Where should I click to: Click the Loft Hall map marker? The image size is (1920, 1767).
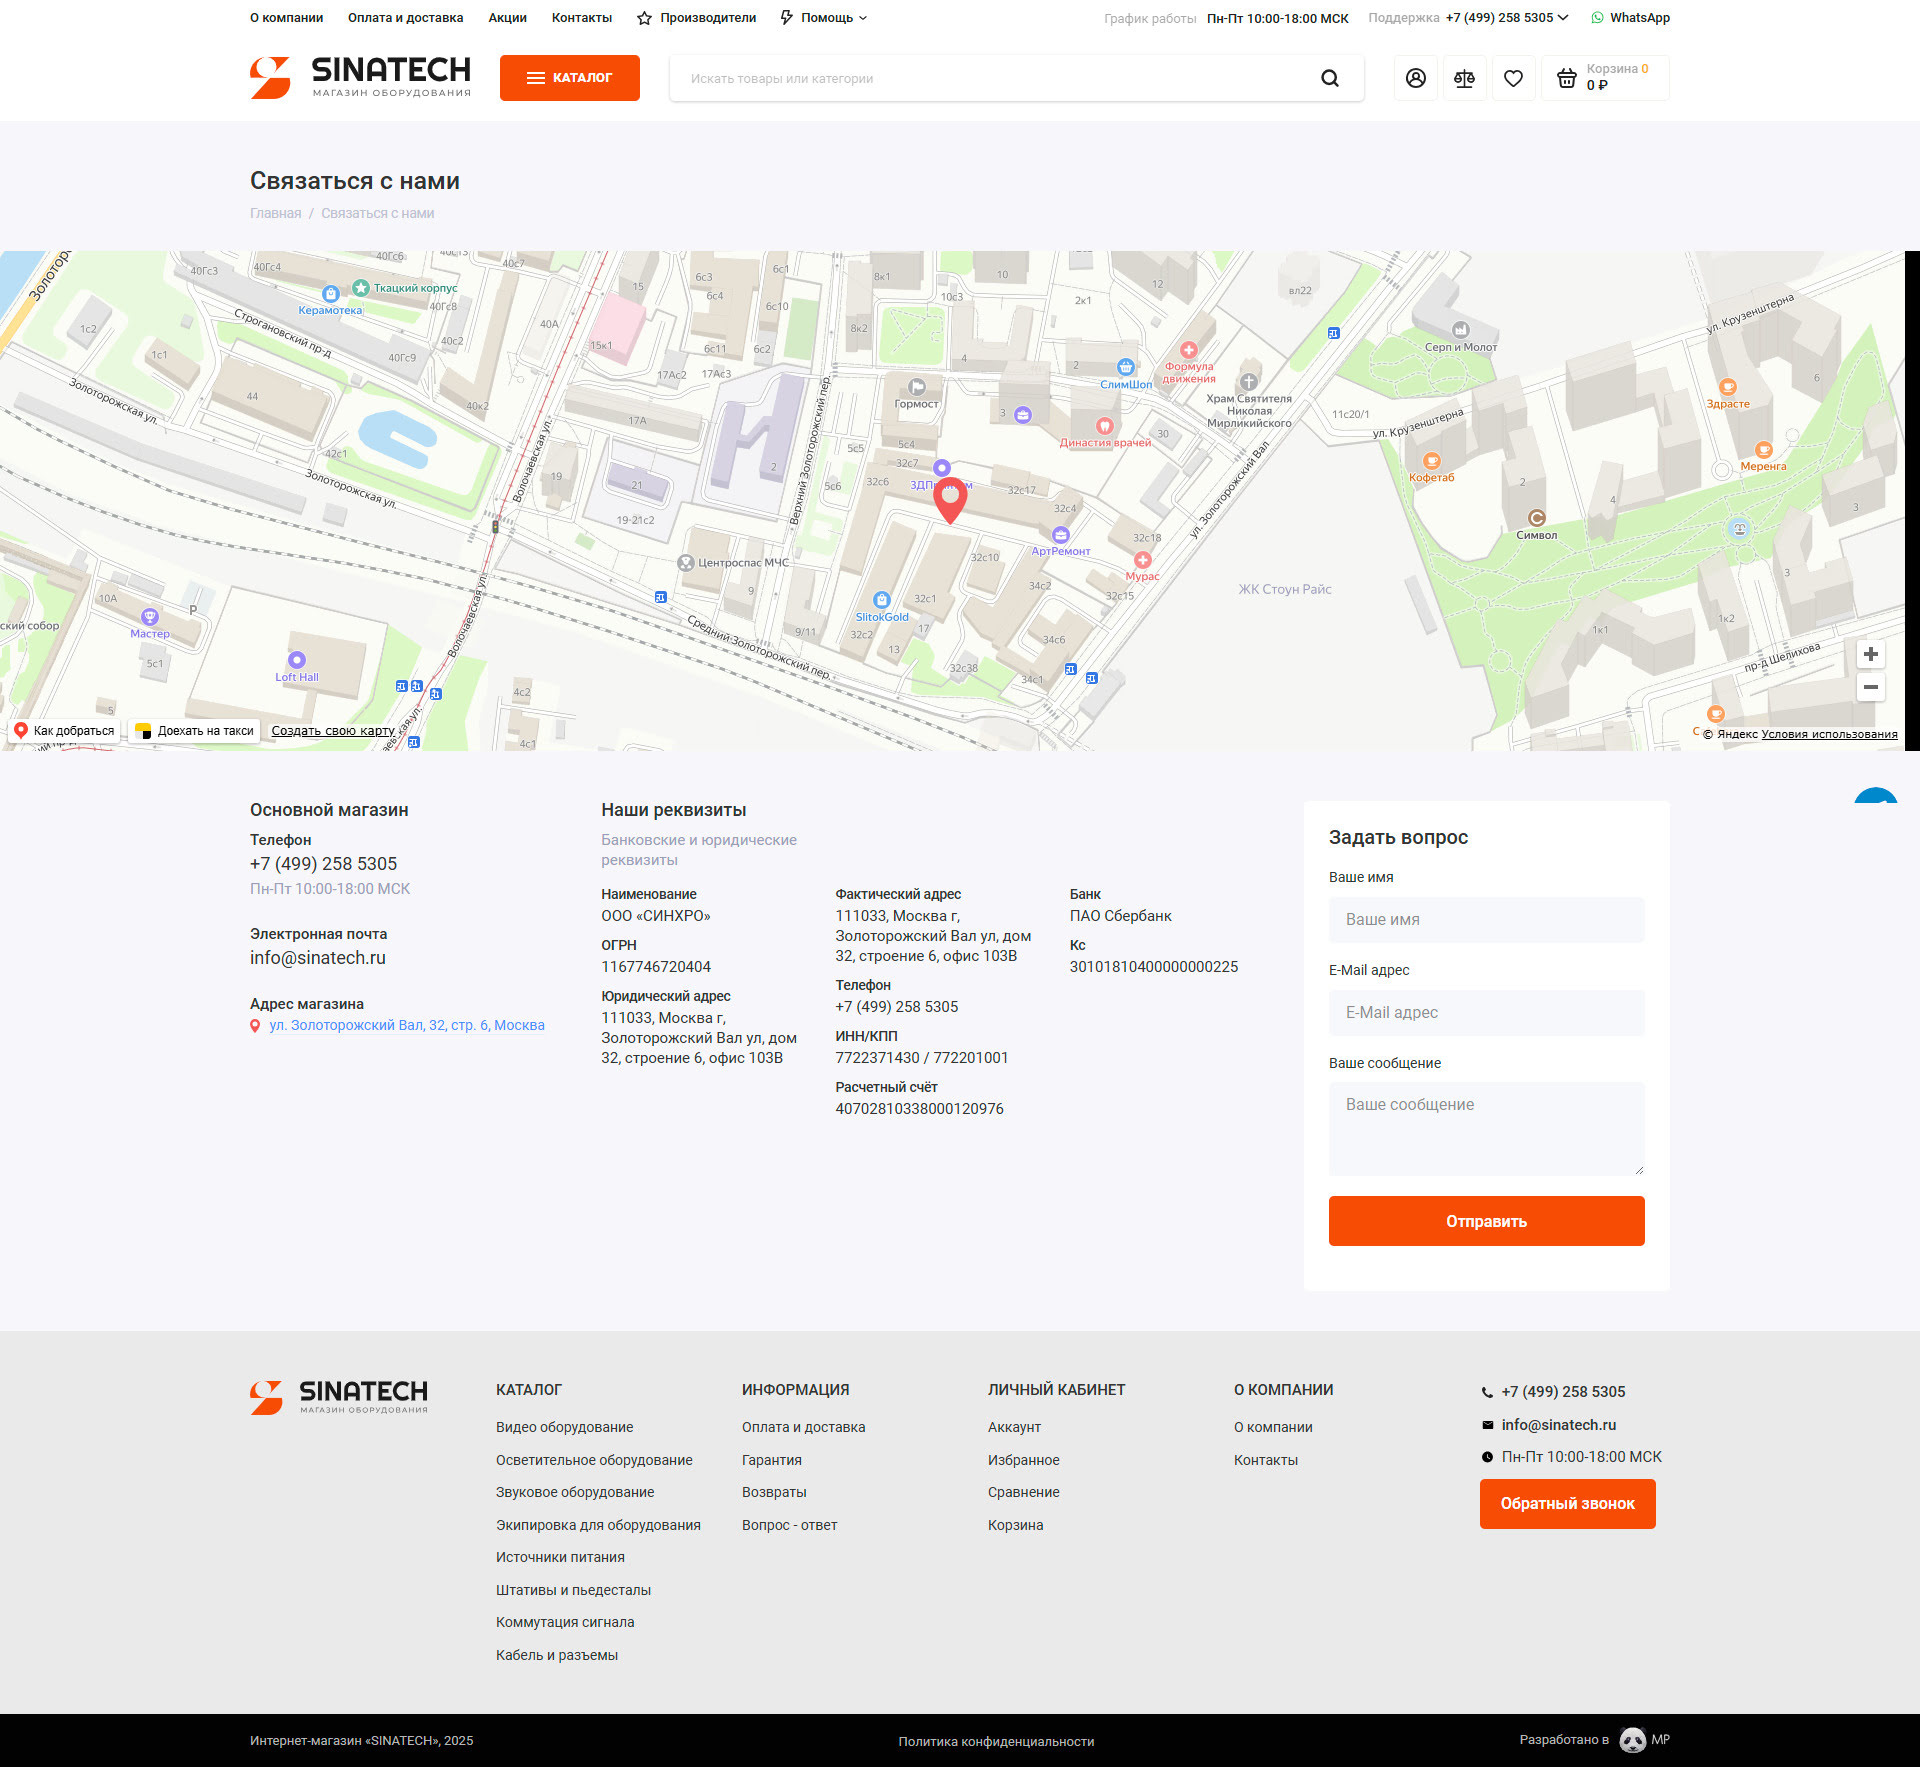297,660
